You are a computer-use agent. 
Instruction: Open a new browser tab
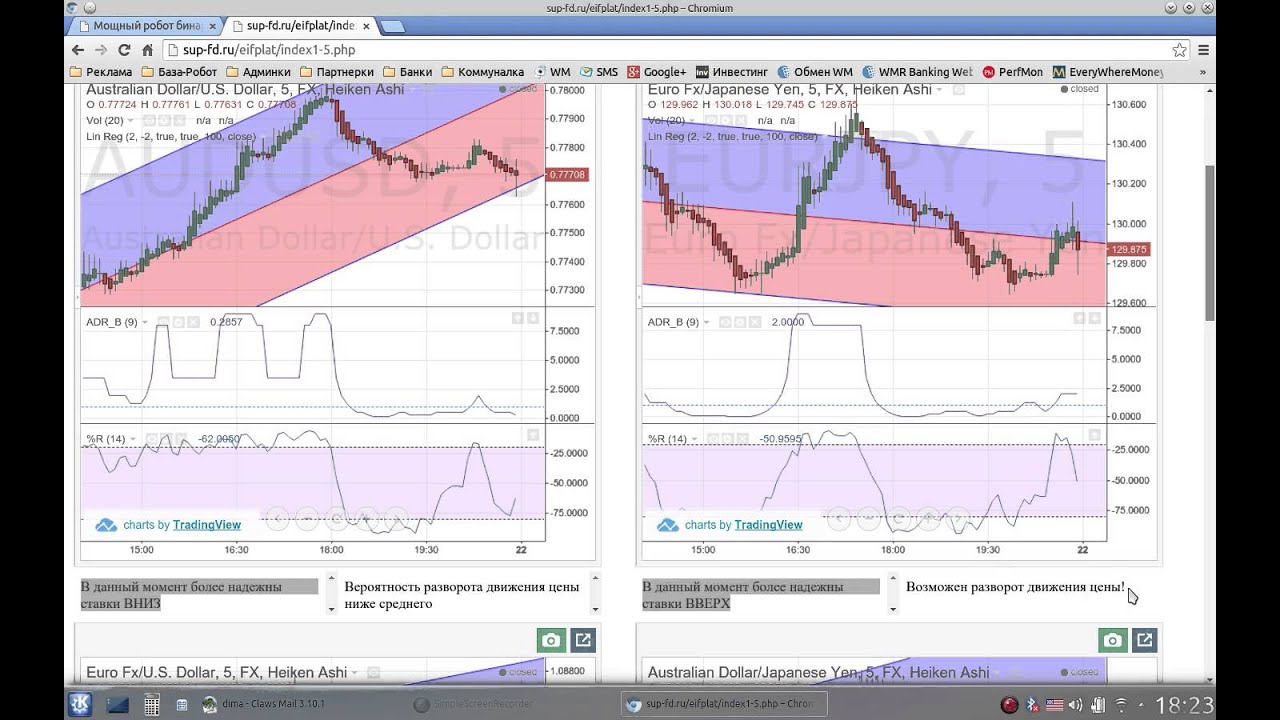[393, 24]
